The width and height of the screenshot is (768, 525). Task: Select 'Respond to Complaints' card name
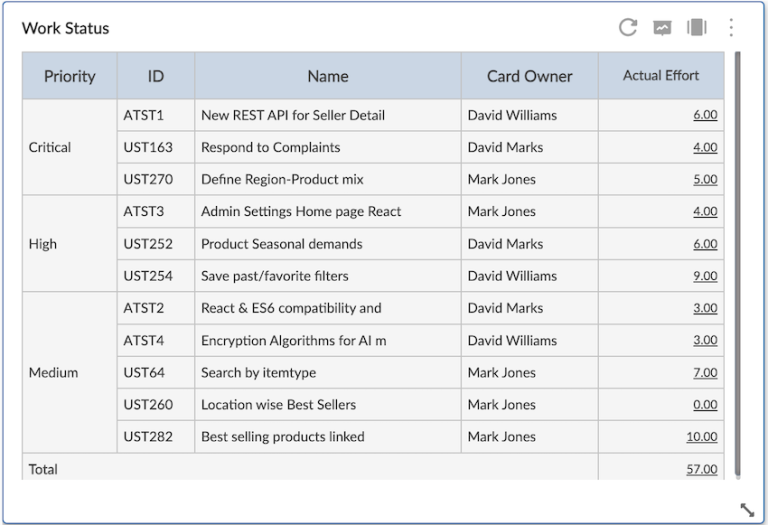[270, 147]
